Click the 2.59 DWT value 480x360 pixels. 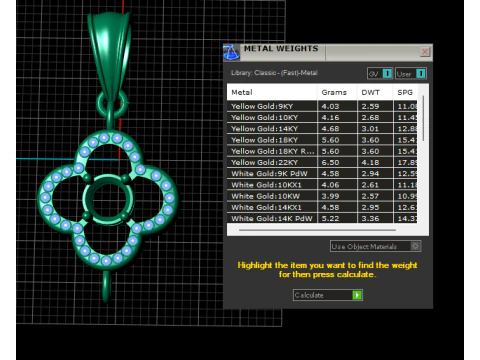[x=370, y=106]
